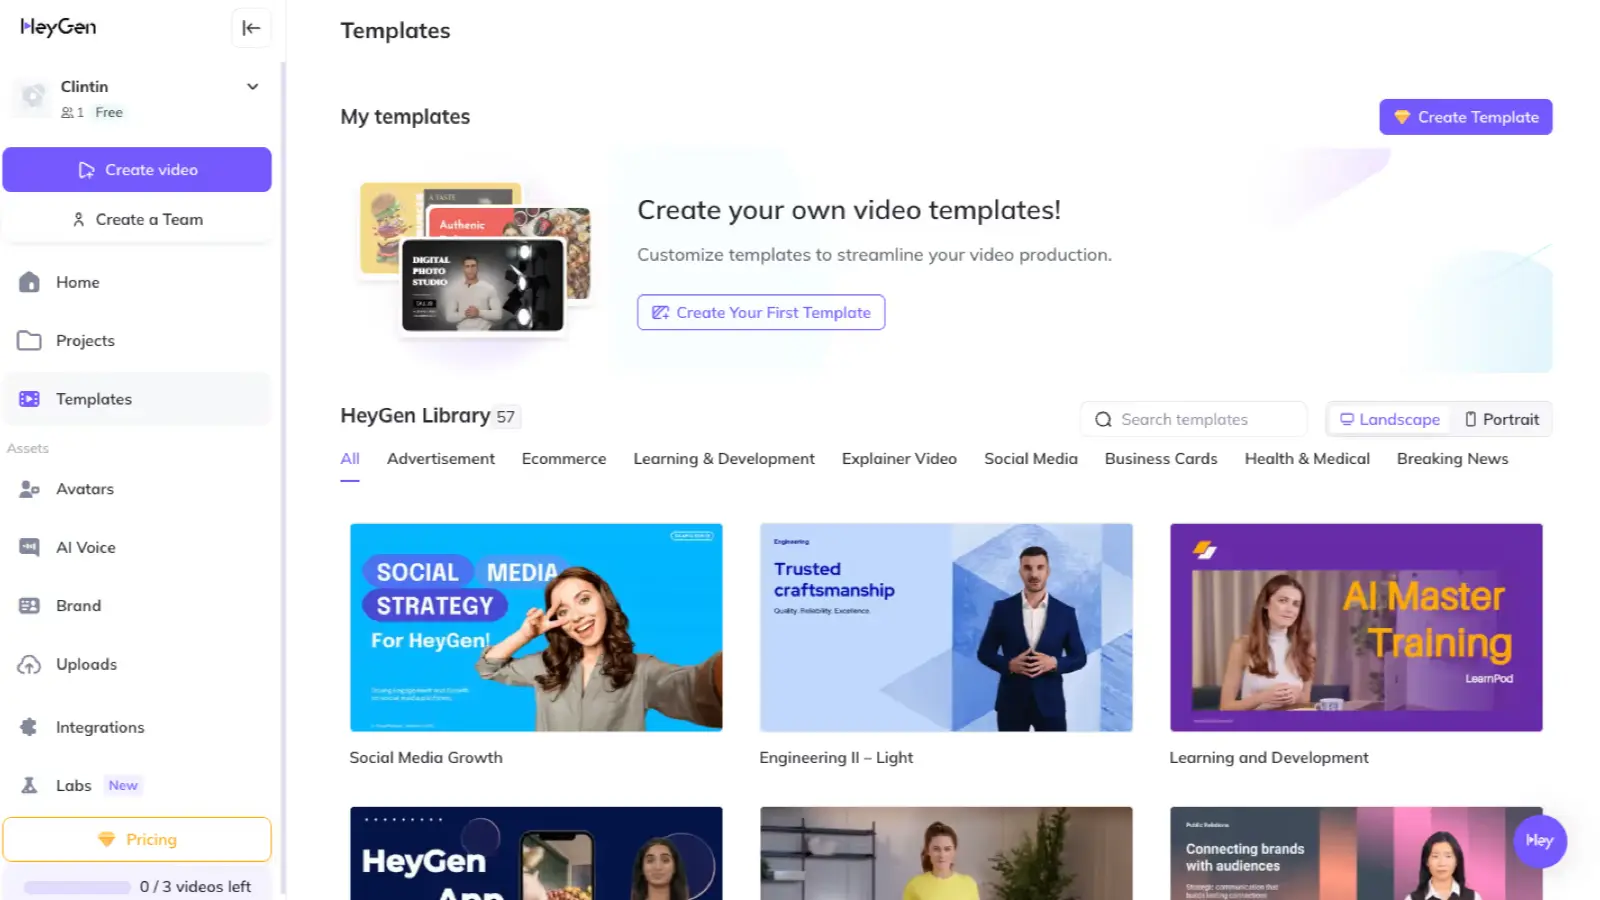Switch to Portrait orientation
The height and width of the screenshot is (900, 1600).
pos(1501,420)
